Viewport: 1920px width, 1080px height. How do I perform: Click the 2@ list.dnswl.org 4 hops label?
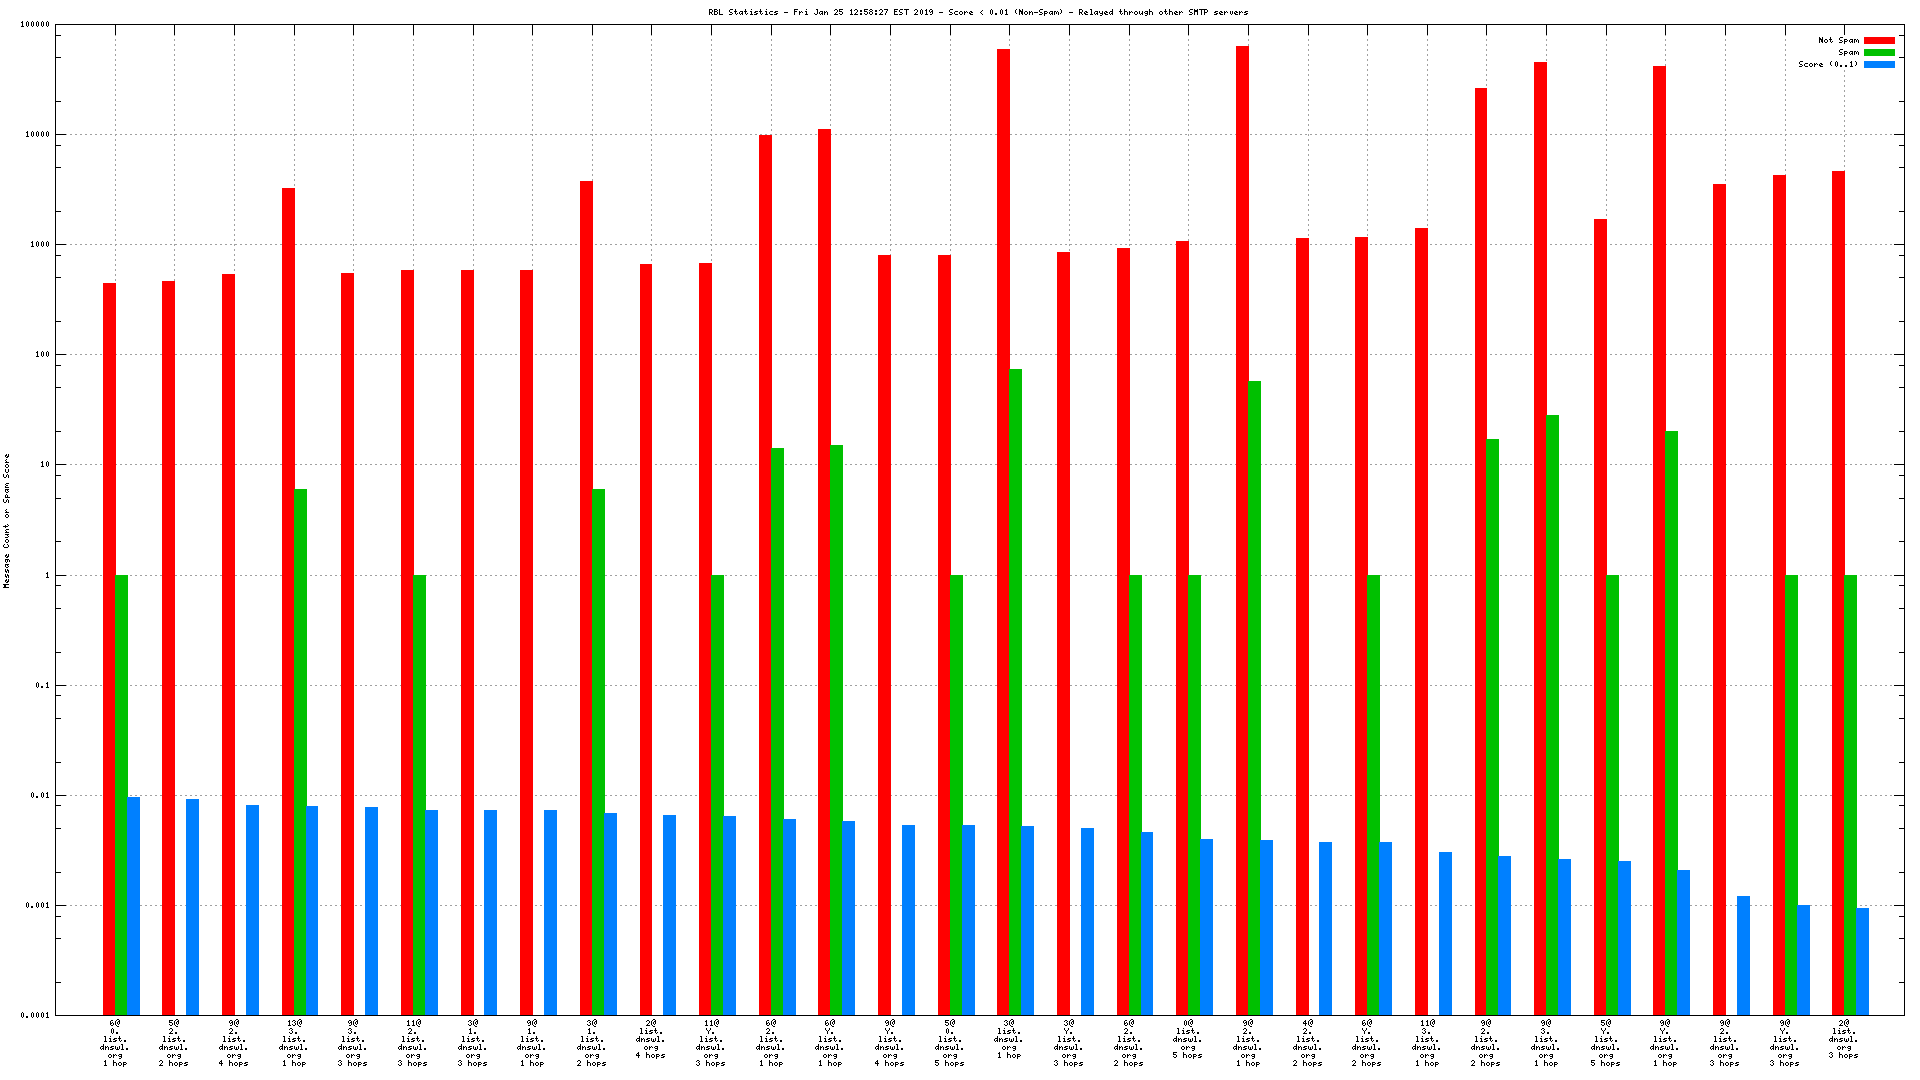point(651,1039)
